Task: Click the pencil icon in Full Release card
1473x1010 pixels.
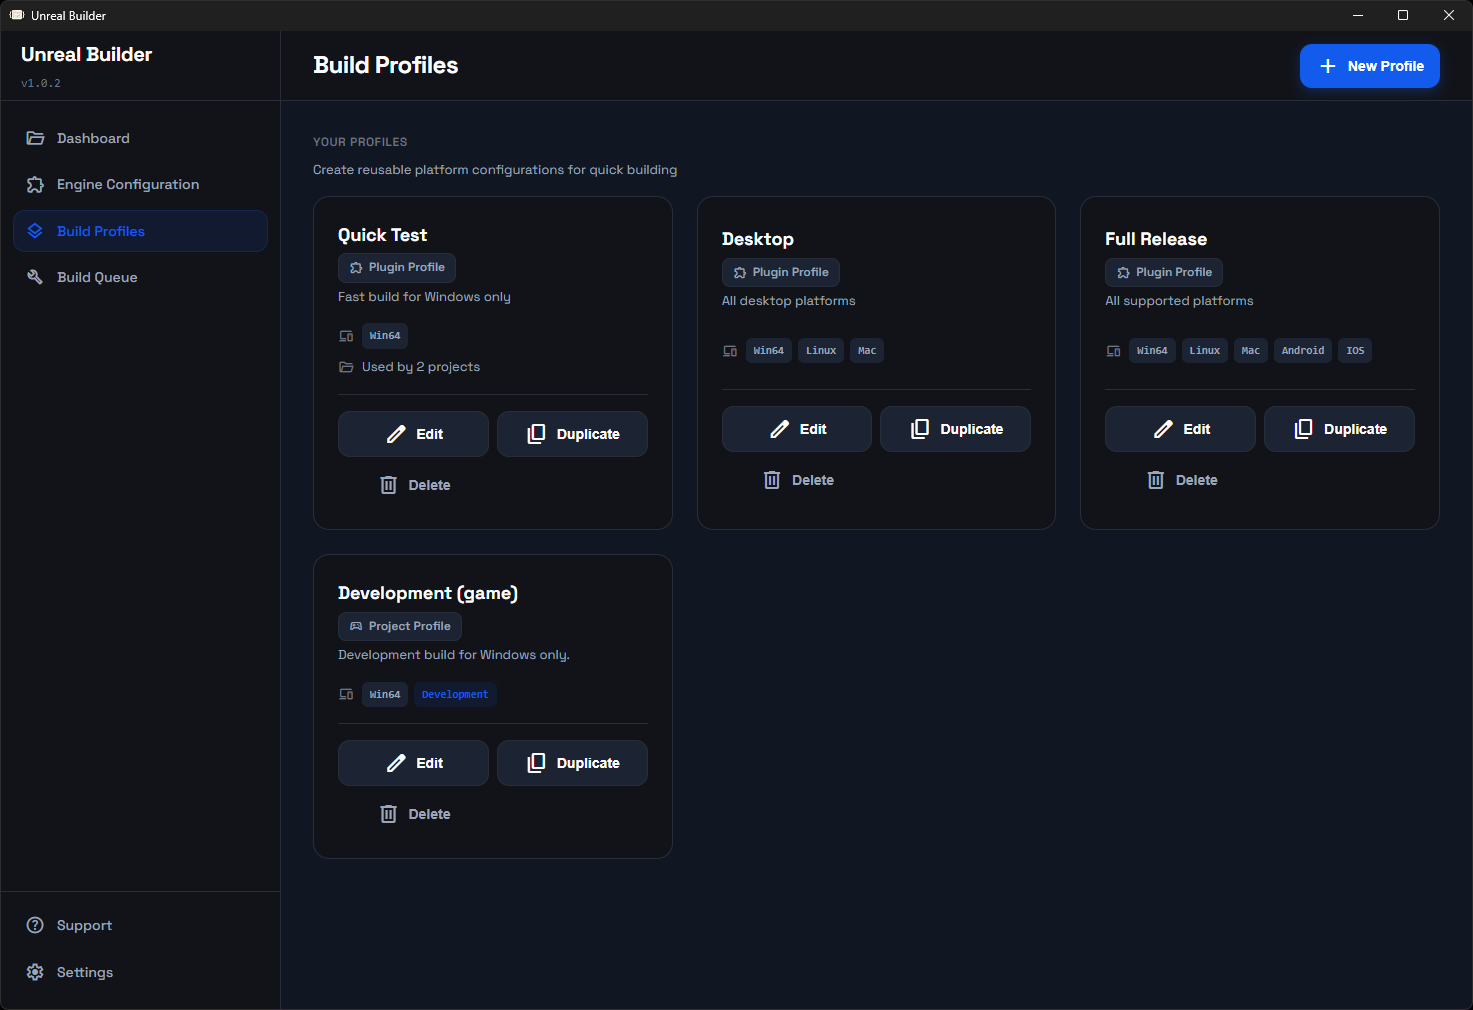Action: click(1163, 429)
